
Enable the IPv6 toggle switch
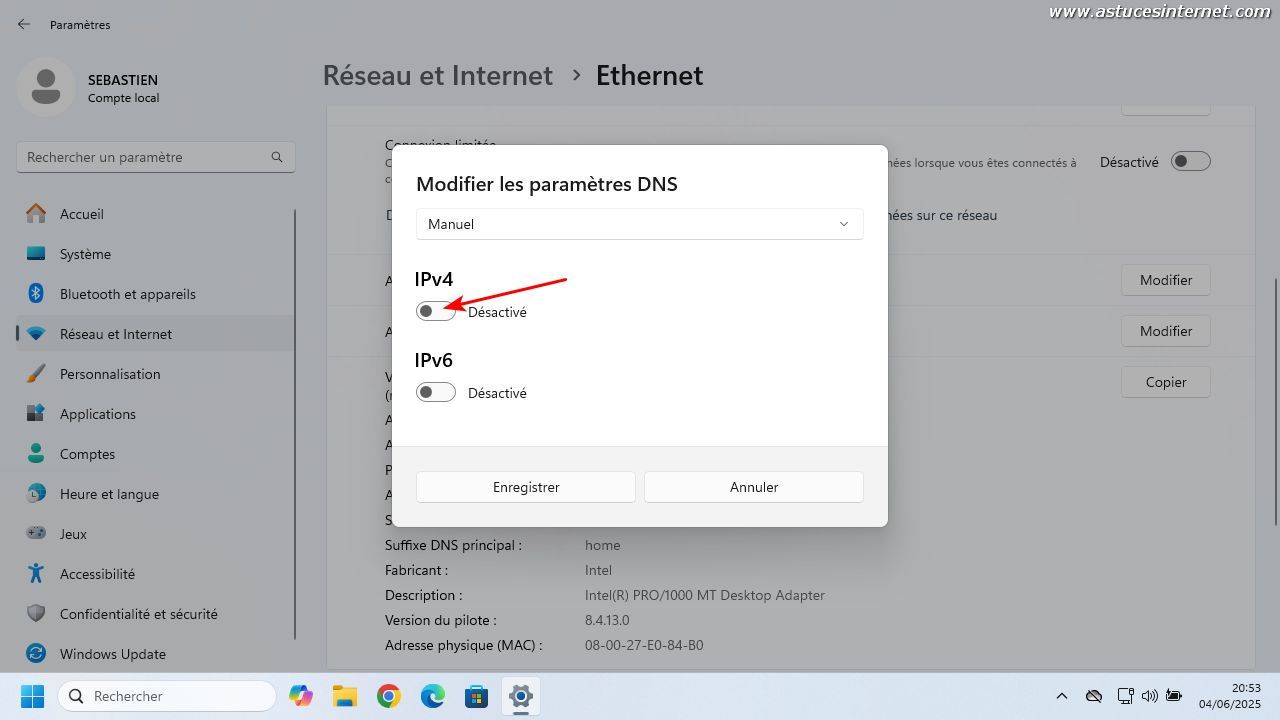(x=436, y=392)
